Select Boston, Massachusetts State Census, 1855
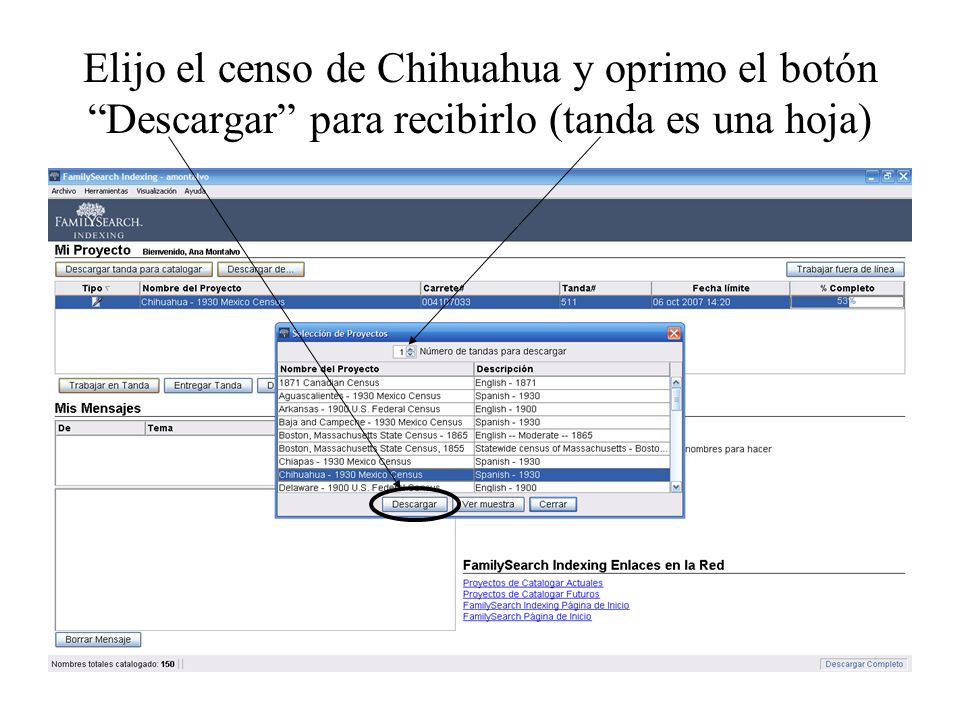The width and height of the screenshot is (960, 720). (473, 449)
